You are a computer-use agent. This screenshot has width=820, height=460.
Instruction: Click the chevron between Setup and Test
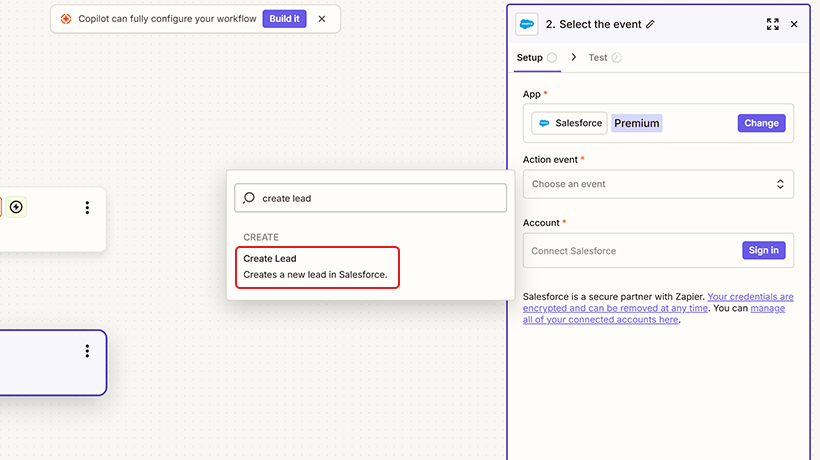point(573,58)
